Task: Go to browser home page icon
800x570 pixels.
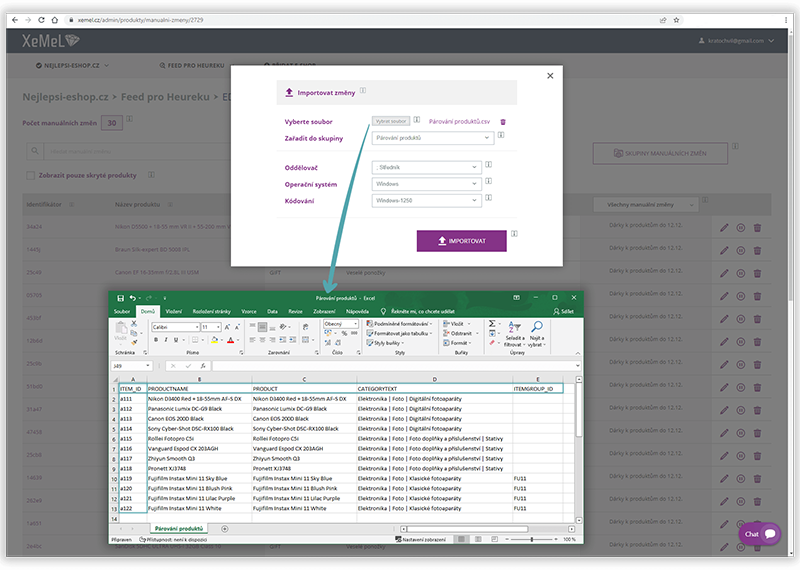Action: [x=55, y=20]
